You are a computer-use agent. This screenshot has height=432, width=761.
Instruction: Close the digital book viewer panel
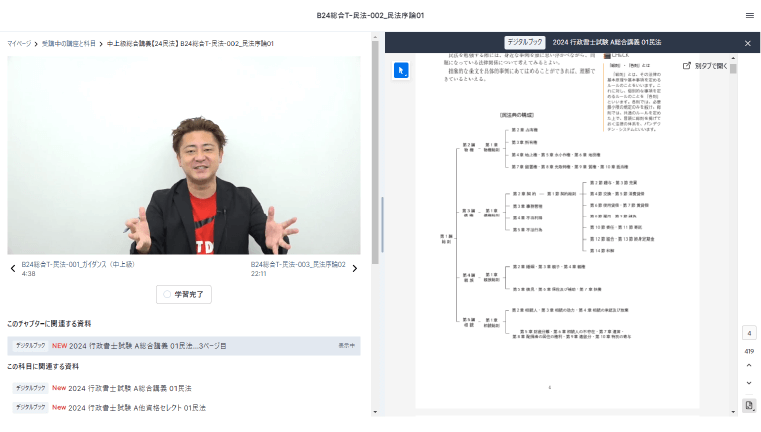pyautogui.click(x=747, y=43)
